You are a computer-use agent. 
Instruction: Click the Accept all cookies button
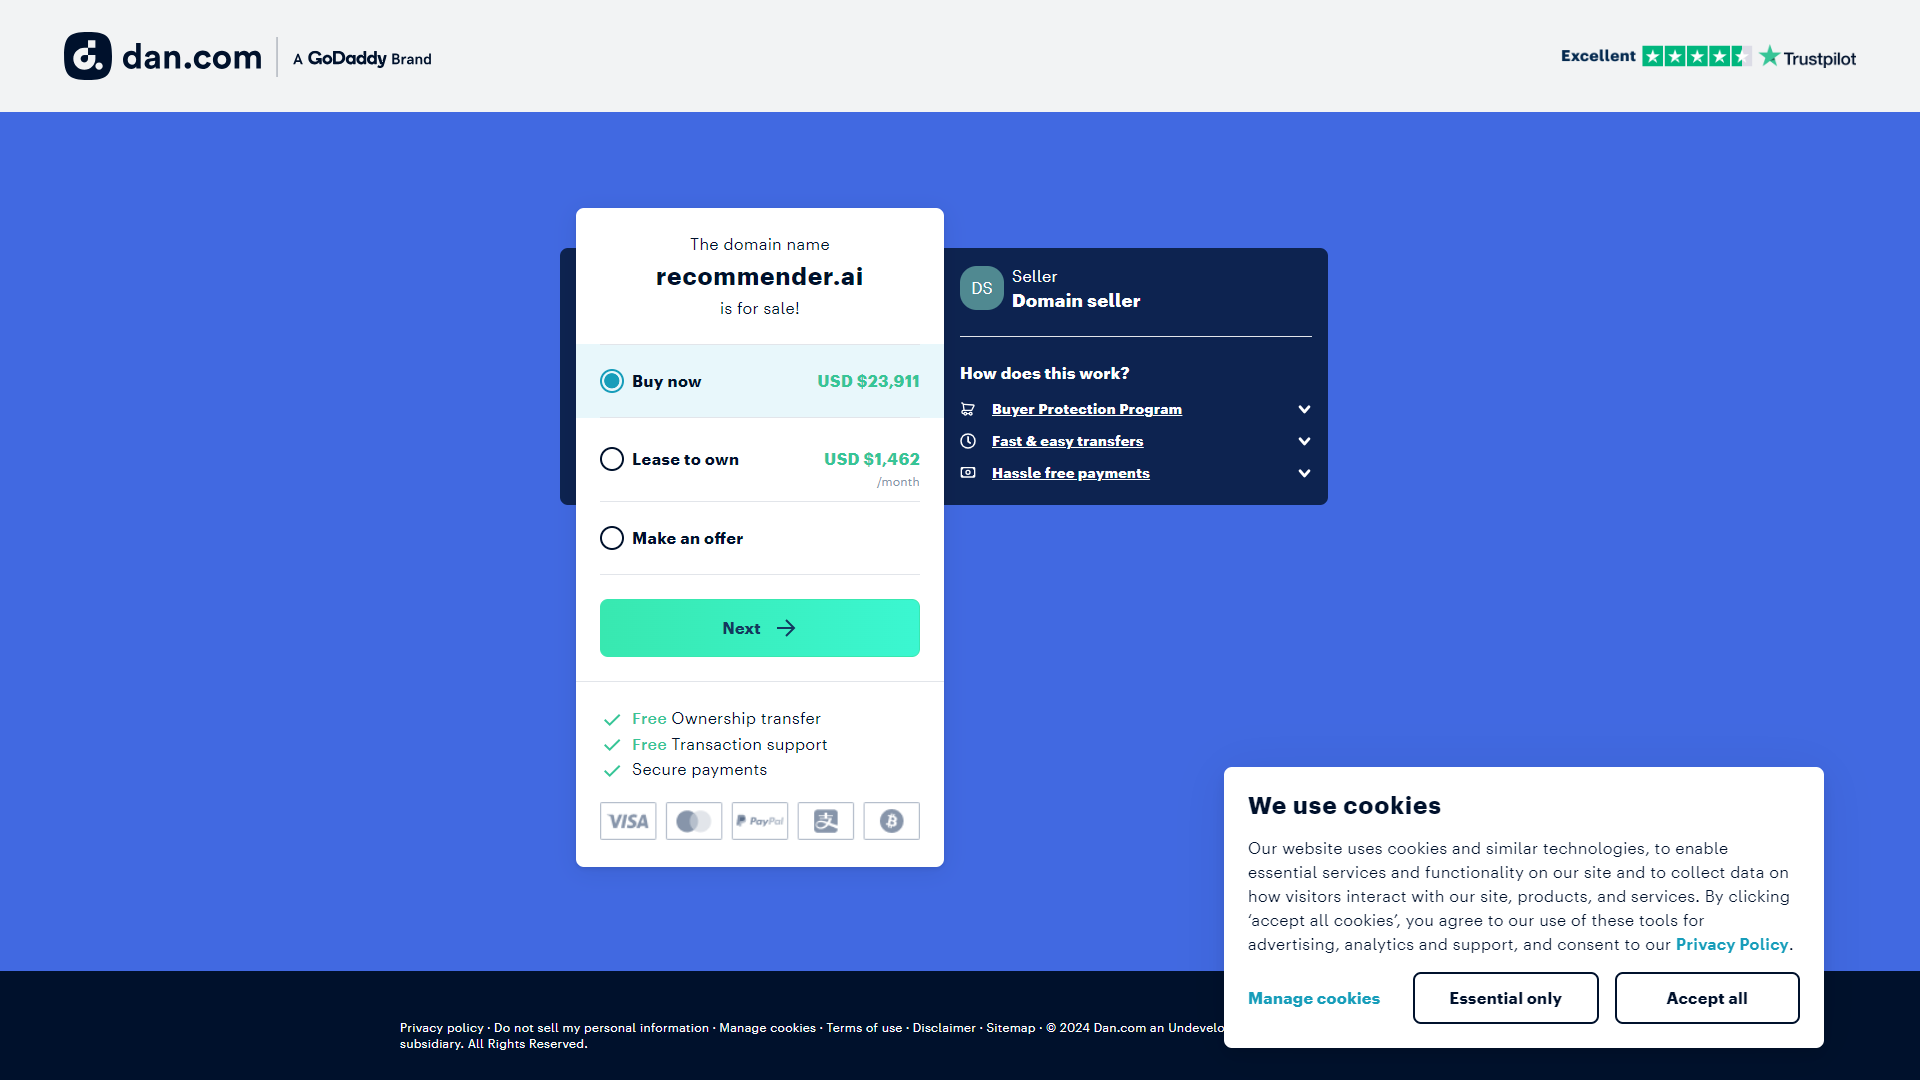tap(1706, 998)
